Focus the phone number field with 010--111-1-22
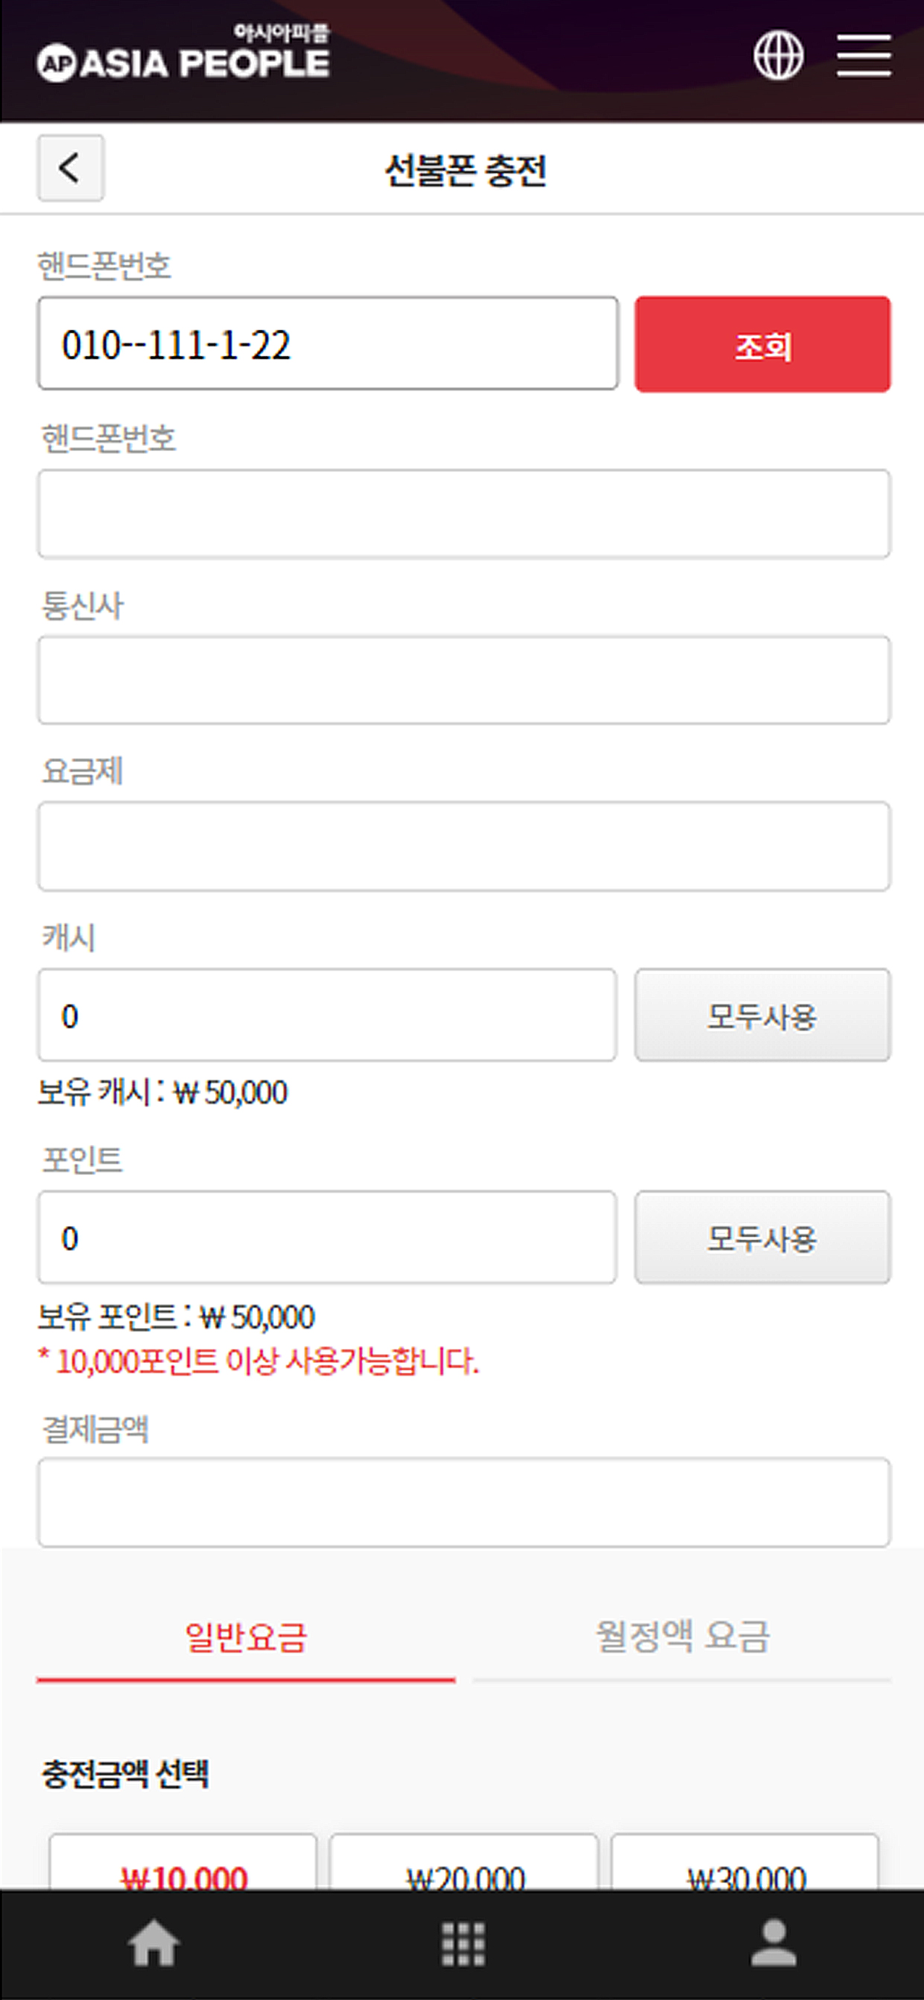 point(328,343)
